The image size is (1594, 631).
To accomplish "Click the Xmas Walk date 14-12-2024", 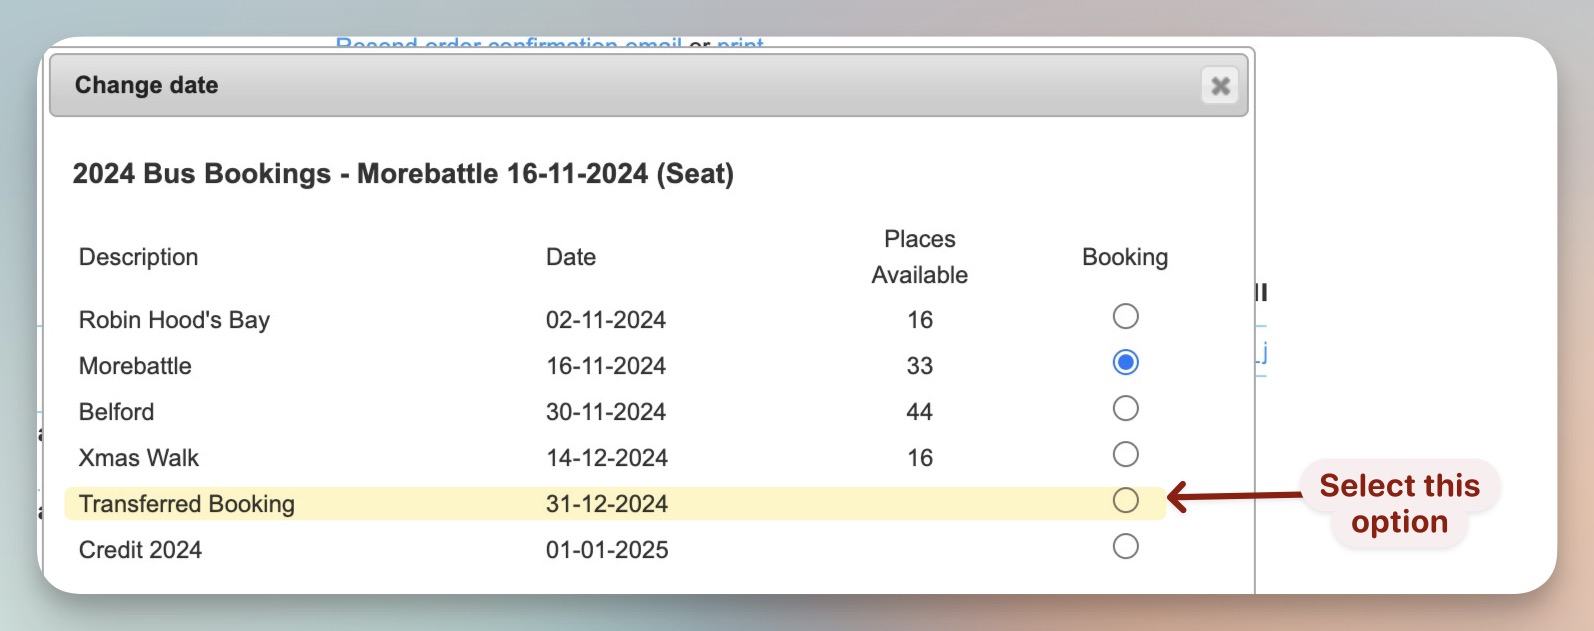I will 606,458.
